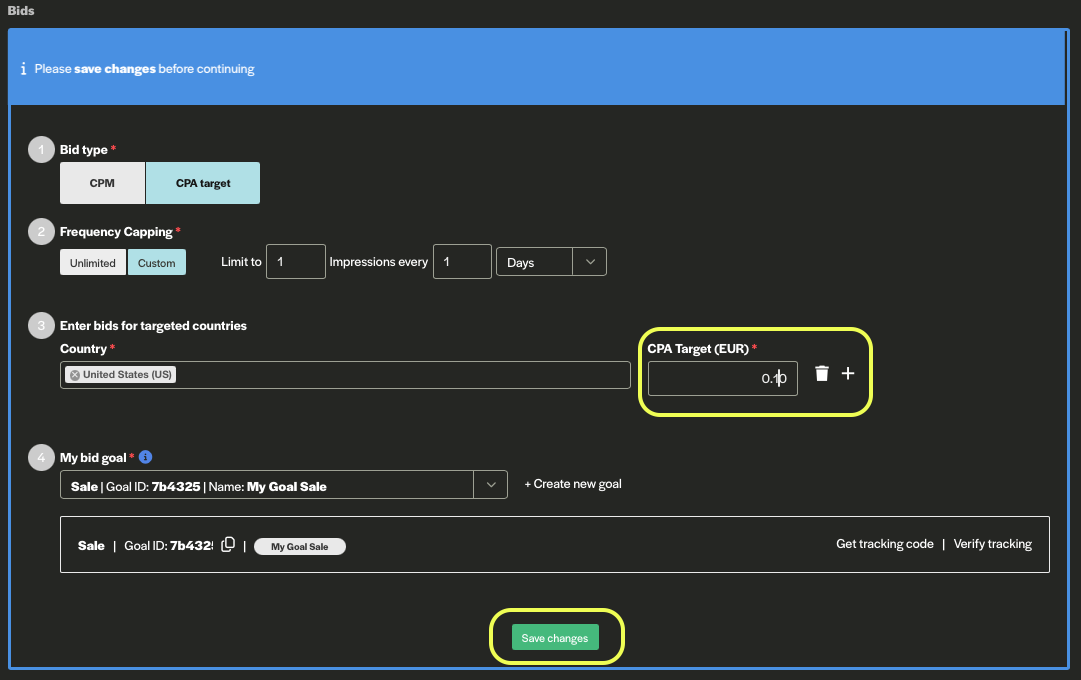Viewport: 1081px width, 680px height.
Task: Click the Verify tracking link
Action: point(992,544)
